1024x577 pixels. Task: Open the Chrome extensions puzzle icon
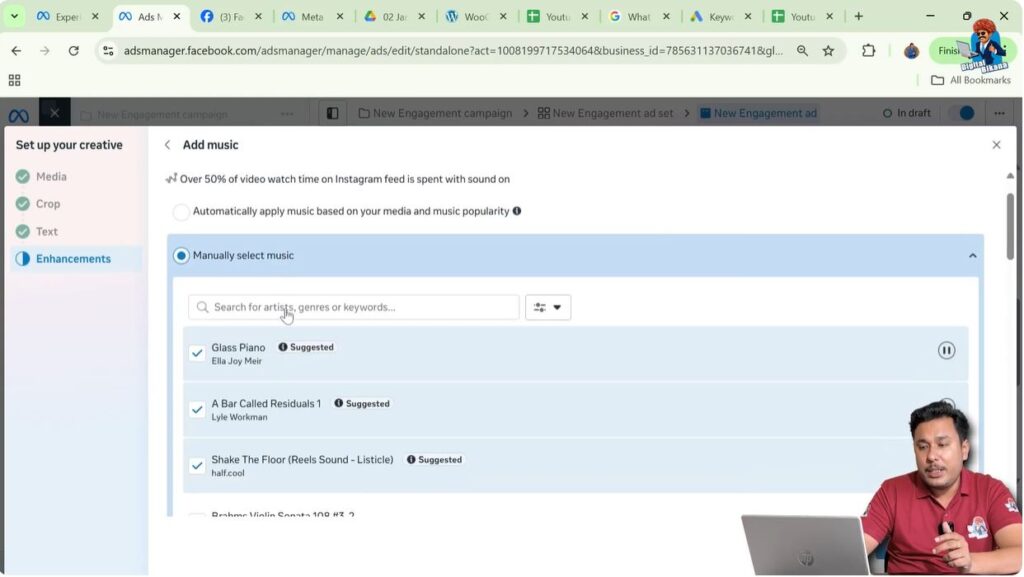[x=868, y=51]
